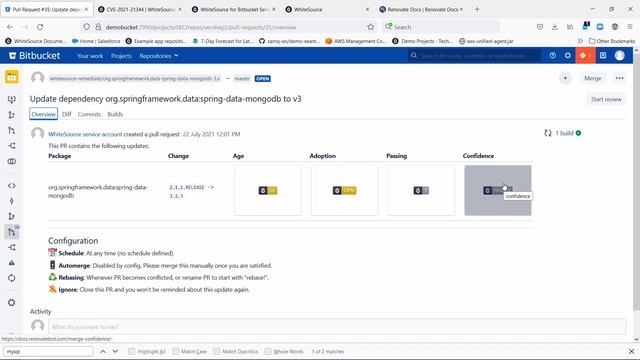Show more bookmarks chevron

point(580,41)
